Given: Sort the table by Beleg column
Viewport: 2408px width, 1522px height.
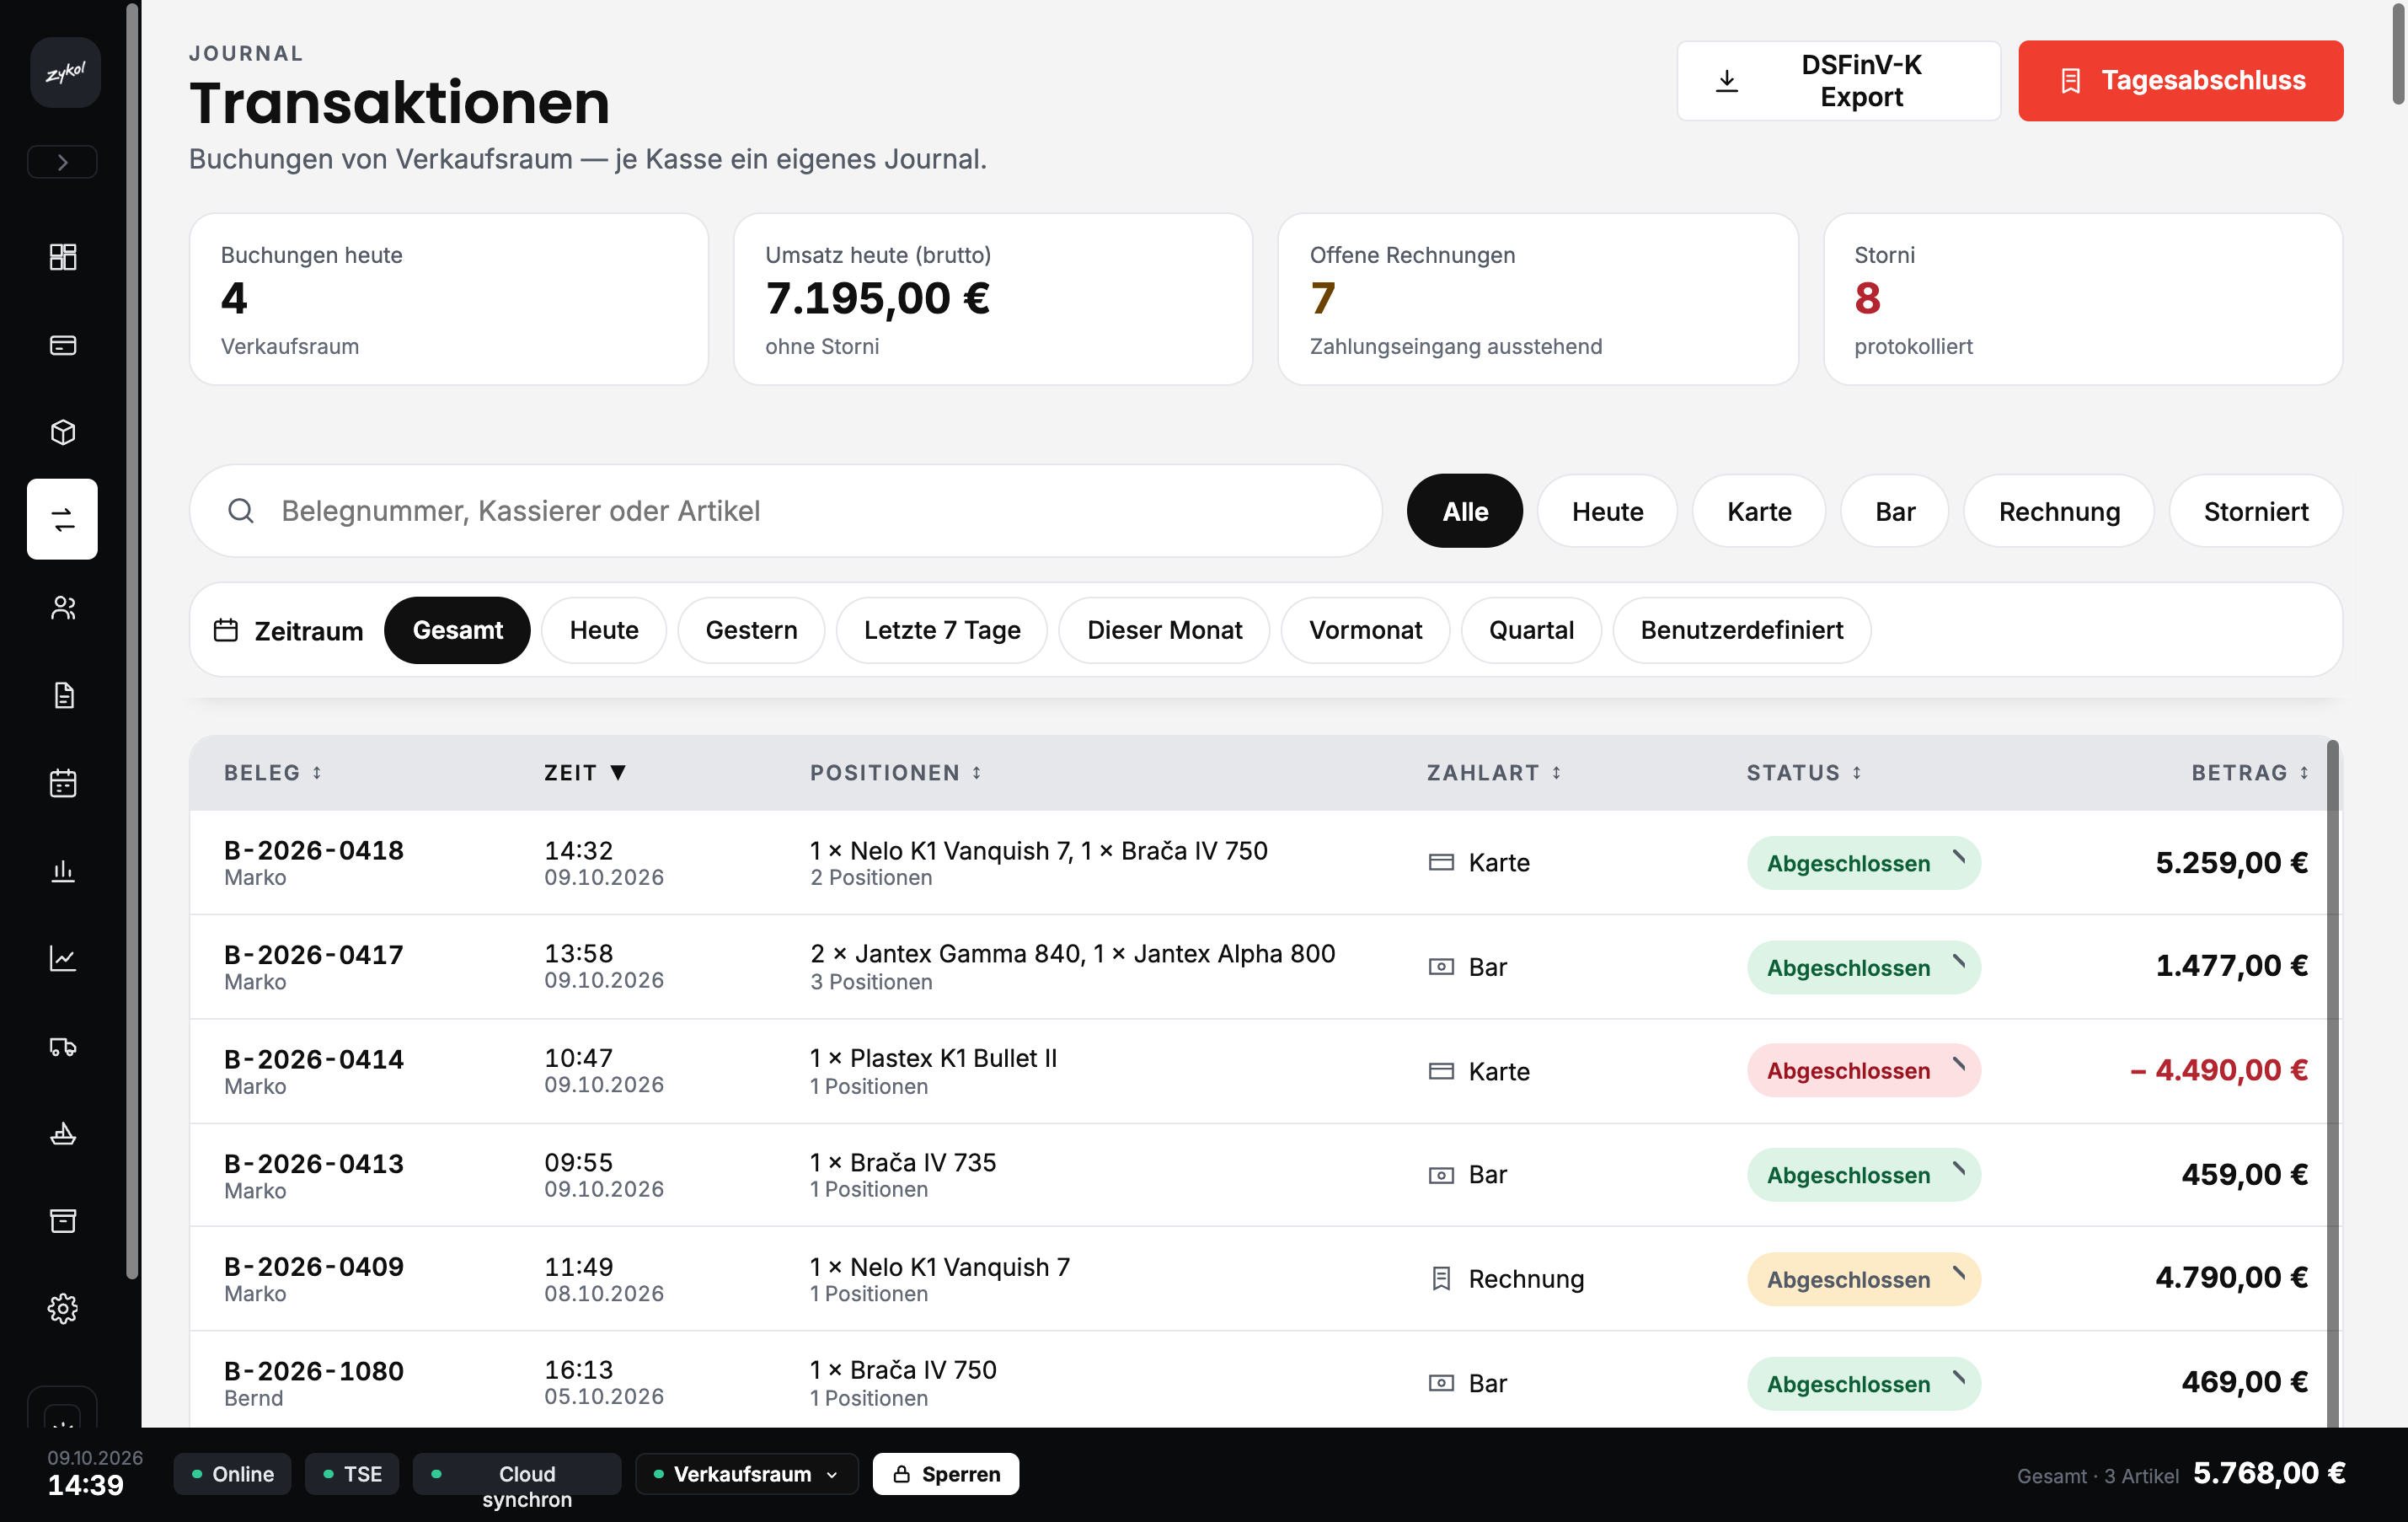Looking at the screenshot, I should click(x=272, y=773).
